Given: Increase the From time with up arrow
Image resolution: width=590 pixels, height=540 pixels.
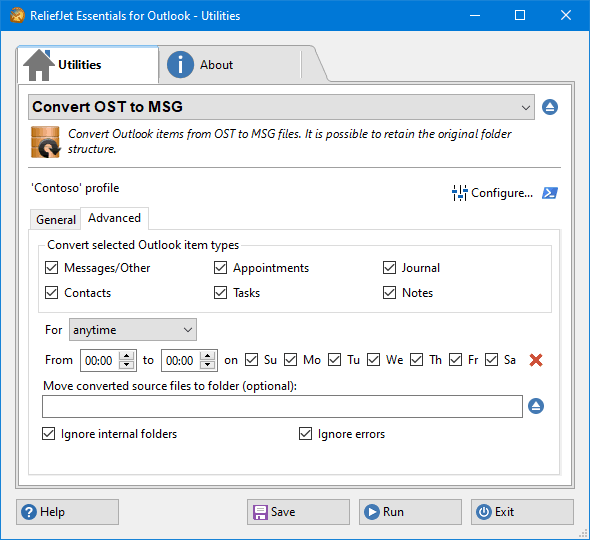Looking at the screenshot, I should click(127, 356).
